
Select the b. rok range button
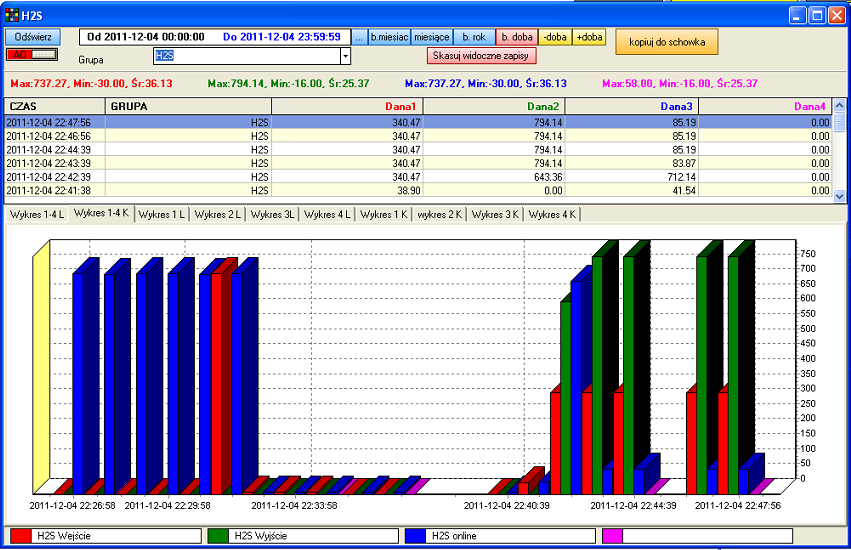point(474,37)
